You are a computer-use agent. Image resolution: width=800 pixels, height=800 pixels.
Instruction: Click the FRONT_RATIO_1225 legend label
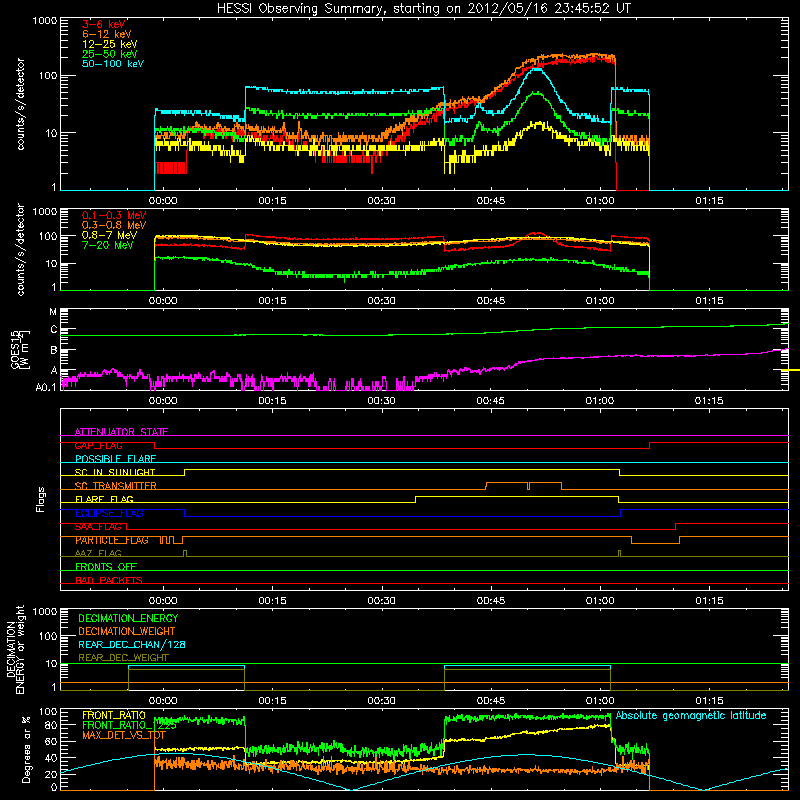pyautogui.click(x=129, y=725)
